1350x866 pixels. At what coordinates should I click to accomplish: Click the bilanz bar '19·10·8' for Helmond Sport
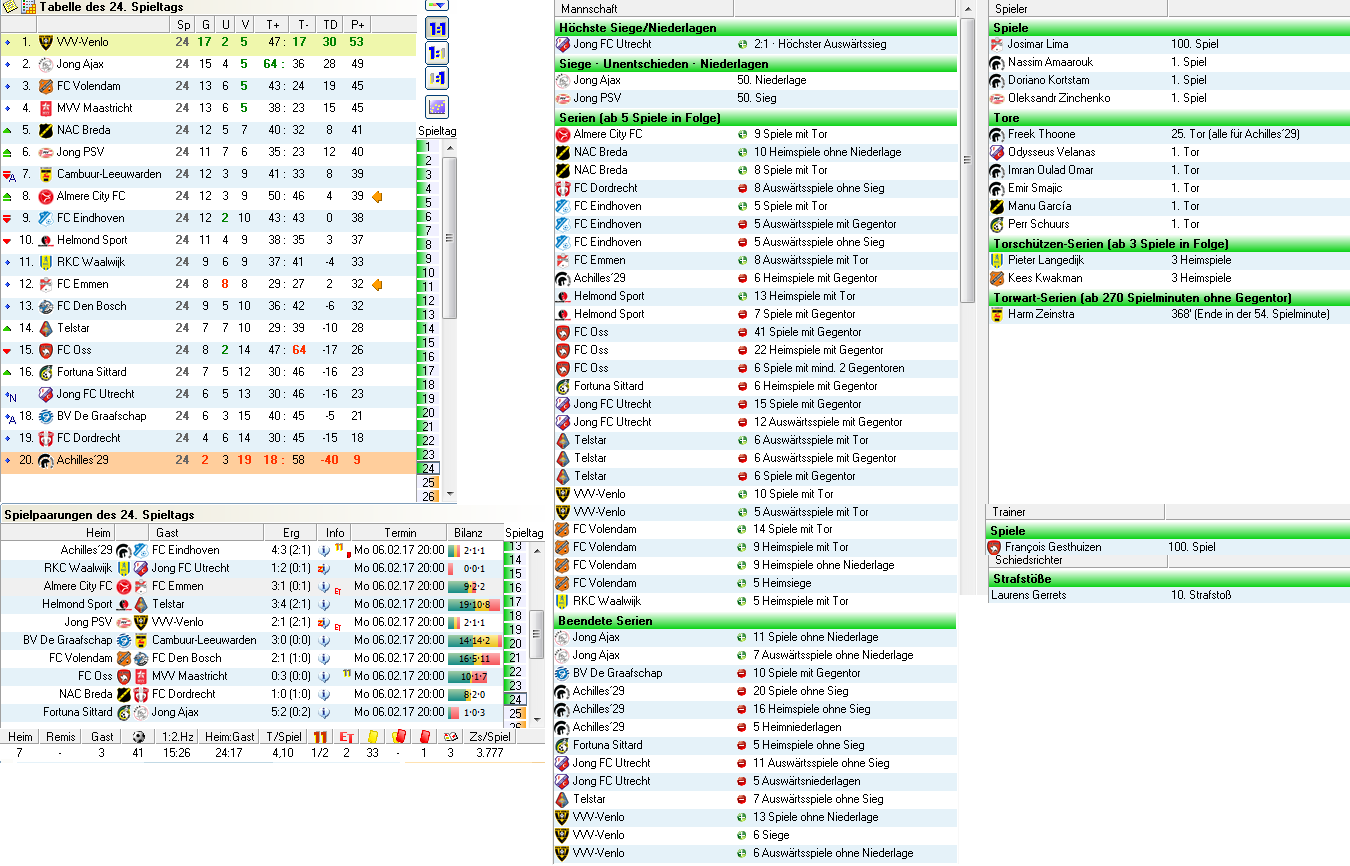click(475, 604)
